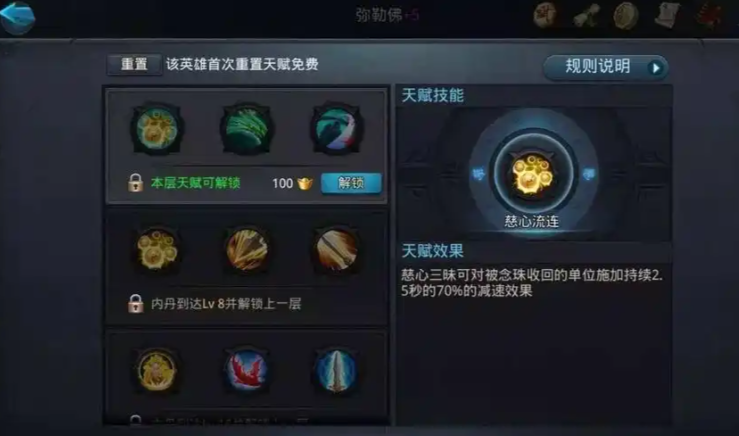739x436 pixels.
Task: Select the green palm-strike talent icon
Action: 246,128
